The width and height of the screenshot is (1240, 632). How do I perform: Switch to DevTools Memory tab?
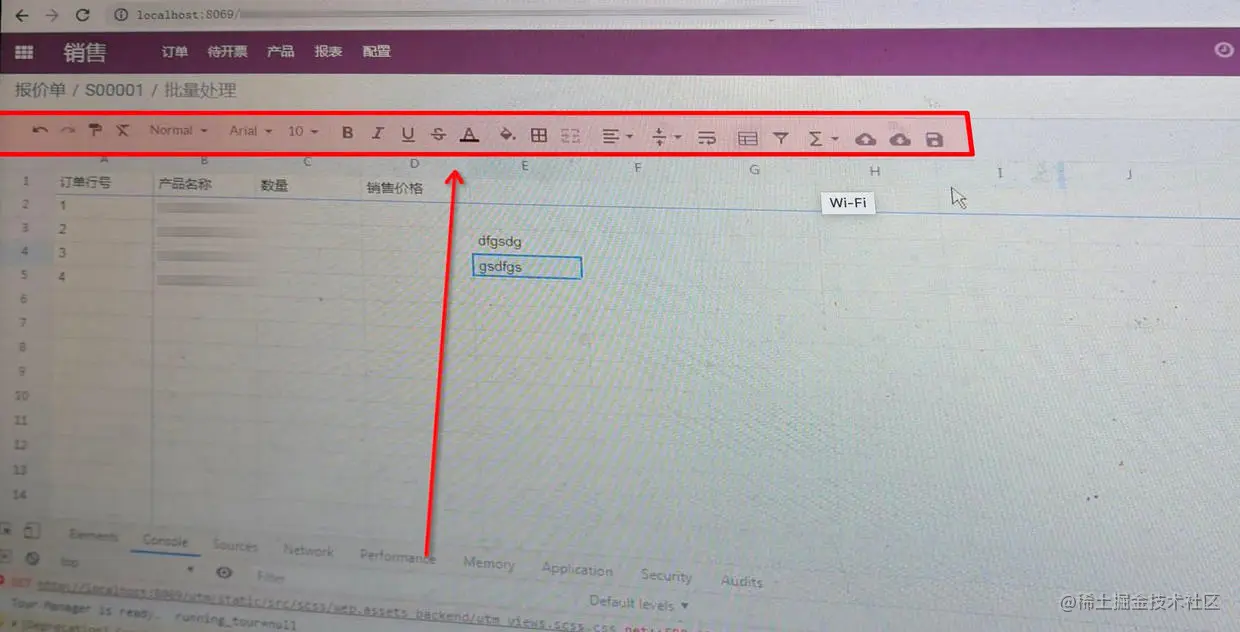[488, 563]
